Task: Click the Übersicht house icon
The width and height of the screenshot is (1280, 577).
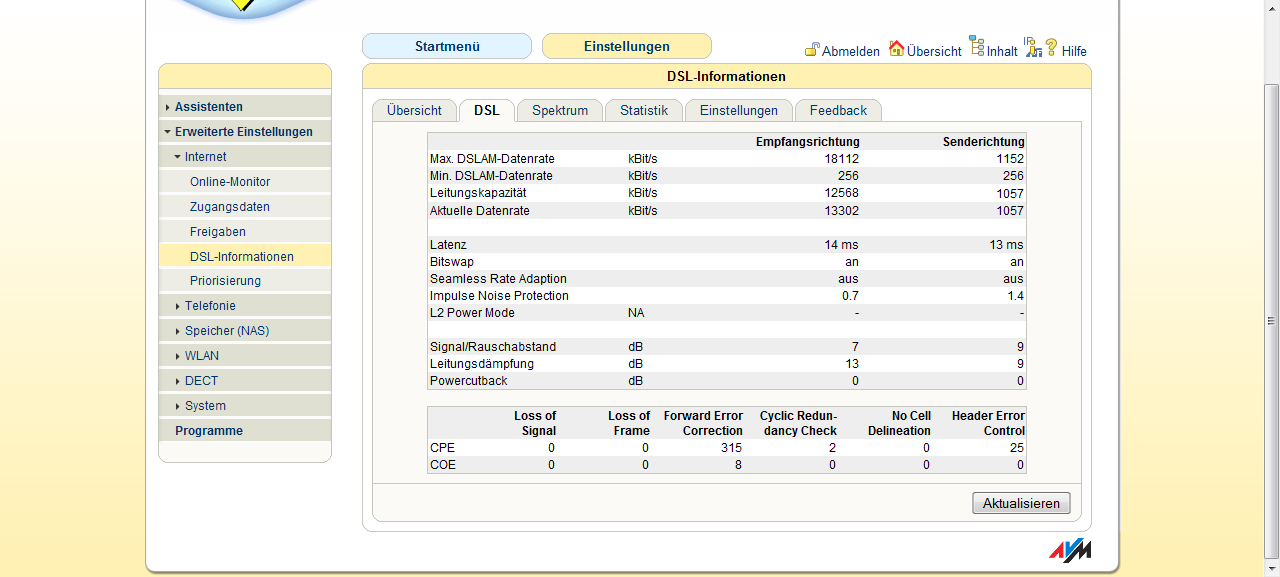Action: click(x=896, y=48)
